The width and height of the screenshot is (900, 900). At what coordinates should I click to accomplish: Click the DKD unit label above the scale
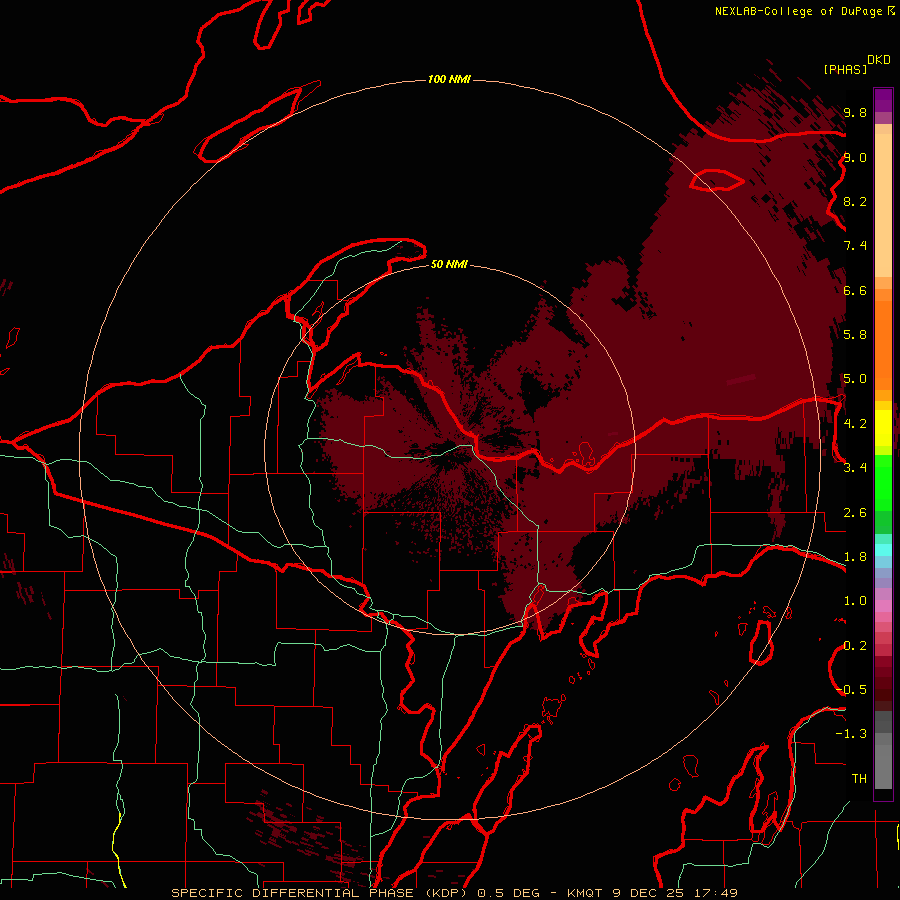coord(879,60)
